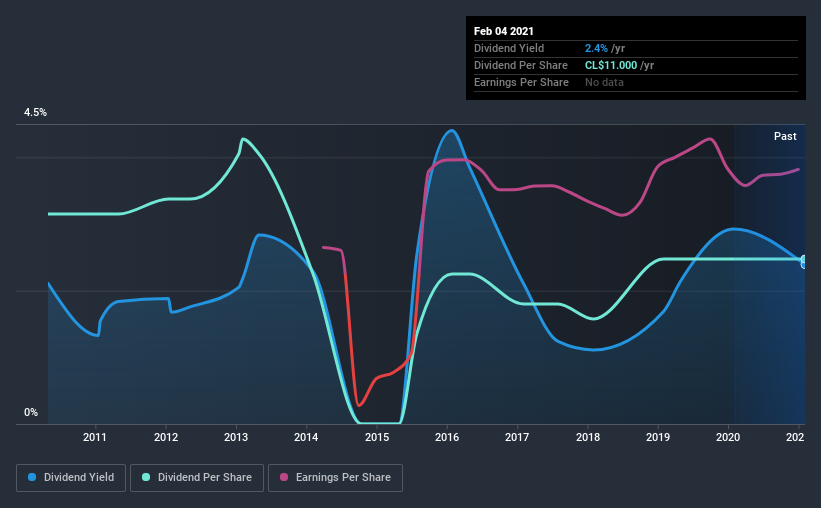Click the 0% y-axis label
The height and width of the screenshot is (508, 821).
[x=31, y=413]
